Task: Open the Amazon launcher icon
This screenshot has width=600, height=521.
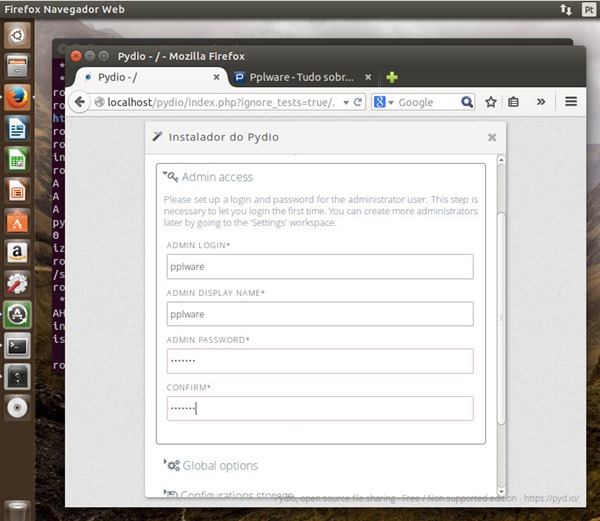Action: click(17, 253)
